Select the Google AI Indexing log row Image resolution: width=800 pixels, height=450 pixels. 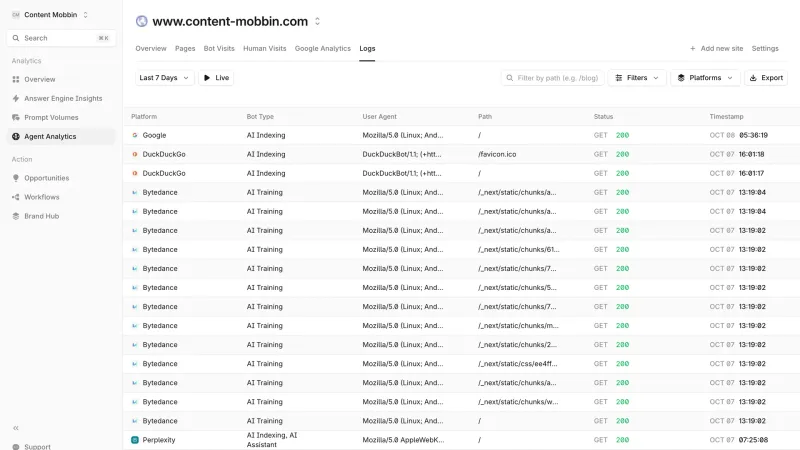click(x=461, y=135)
